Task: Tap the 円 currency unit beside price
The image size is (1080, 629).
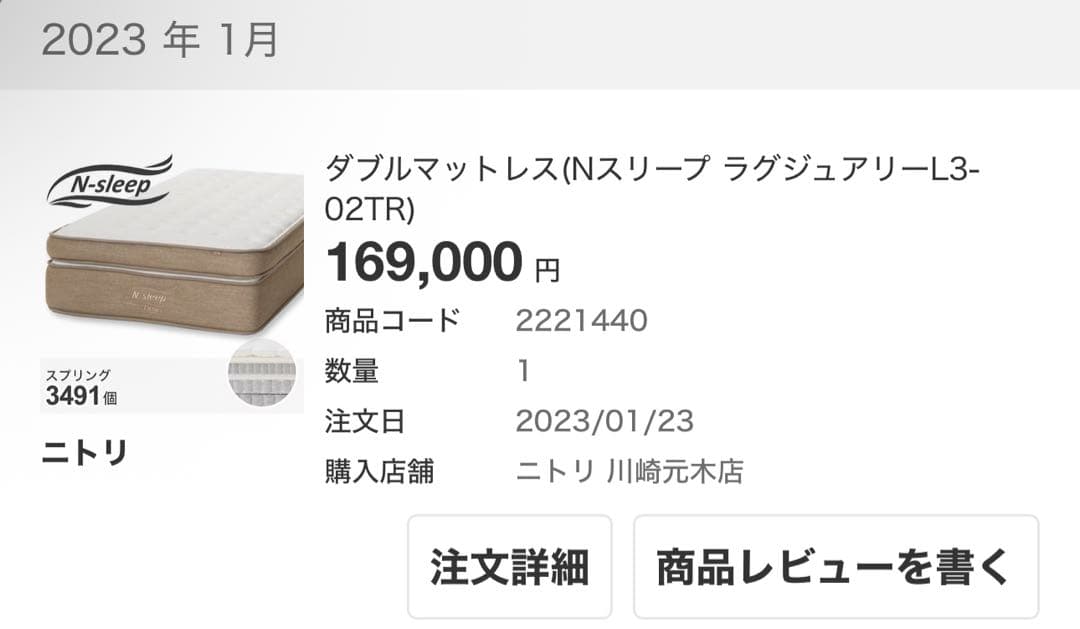Action: [x=547, y=269]
